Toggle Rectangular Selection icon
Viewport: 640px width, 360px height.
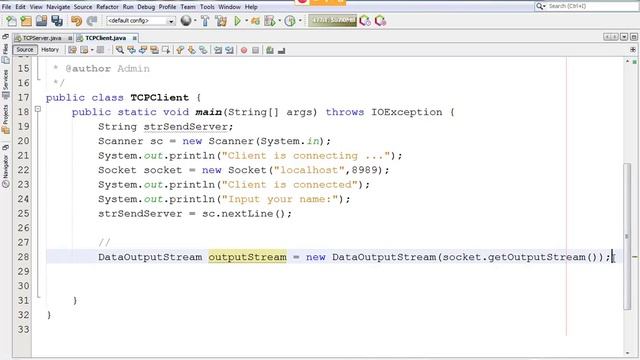tap(166, 50)
